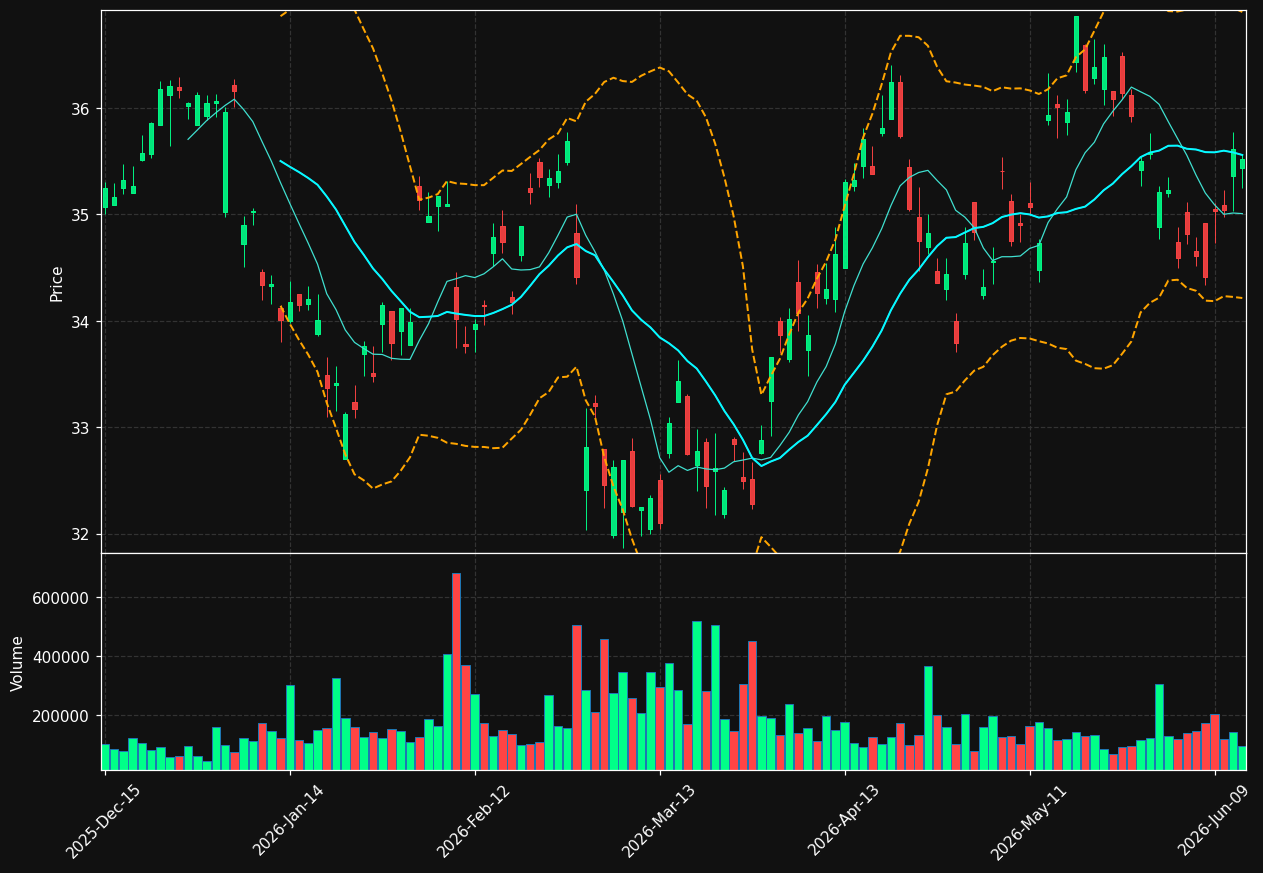Click the 2026-May-11 date label
Screen dimensions: 1263x873
click(x=1028, y=822)
